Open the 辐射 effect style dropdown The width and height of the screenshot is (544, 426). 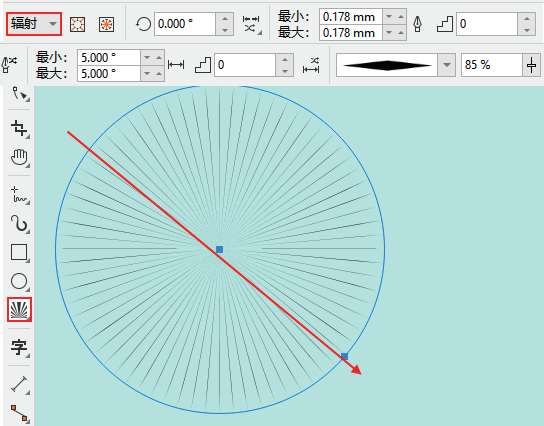click(x=34, y=24)
